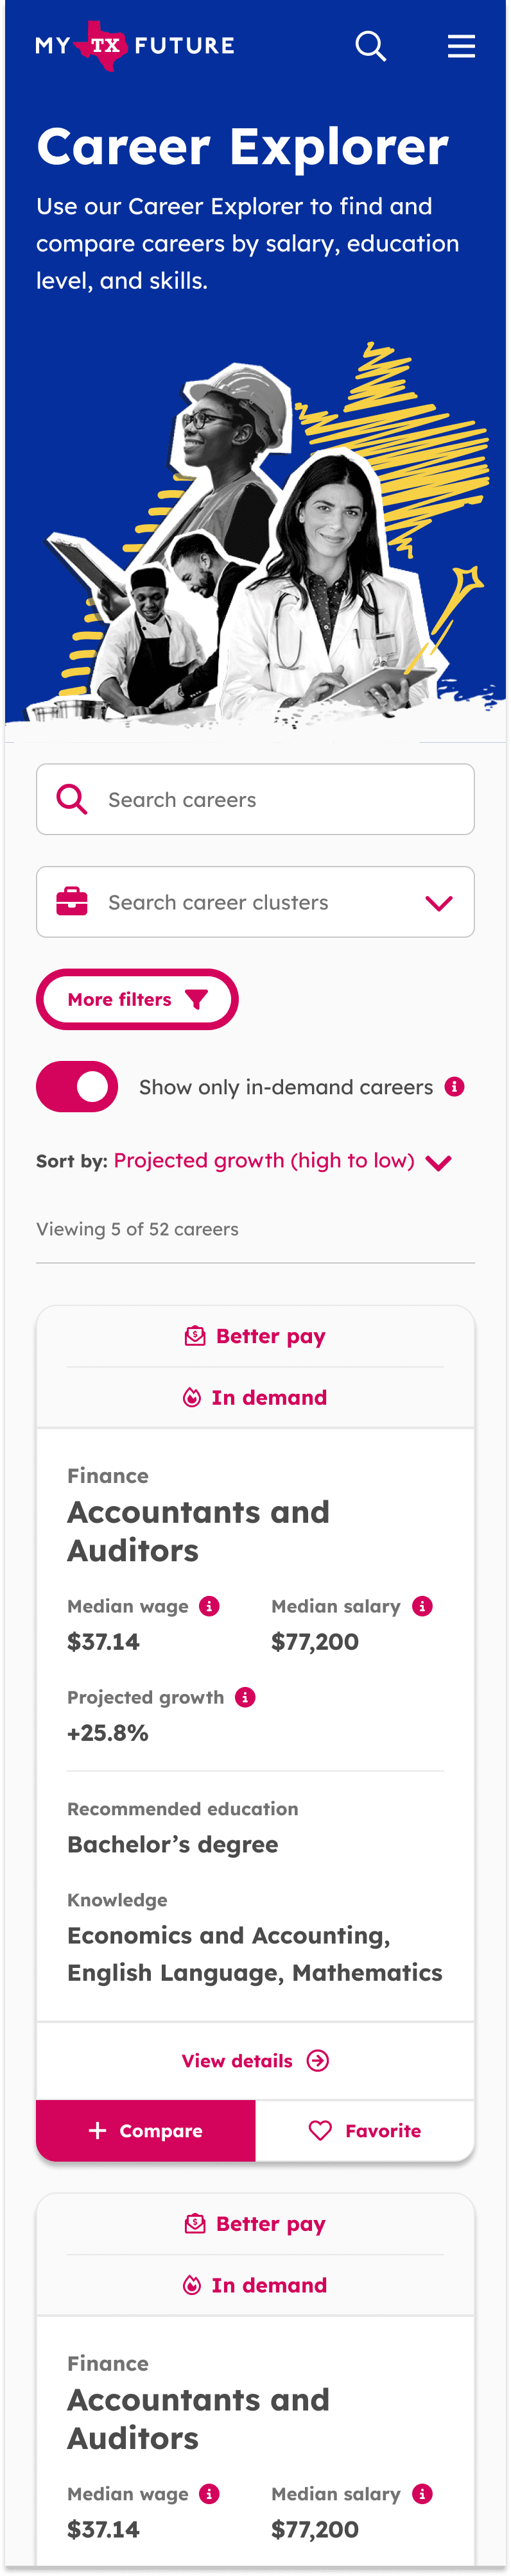Click Median salary info icon in second card
The image size is (511, 2576).
click(423, 2494)
